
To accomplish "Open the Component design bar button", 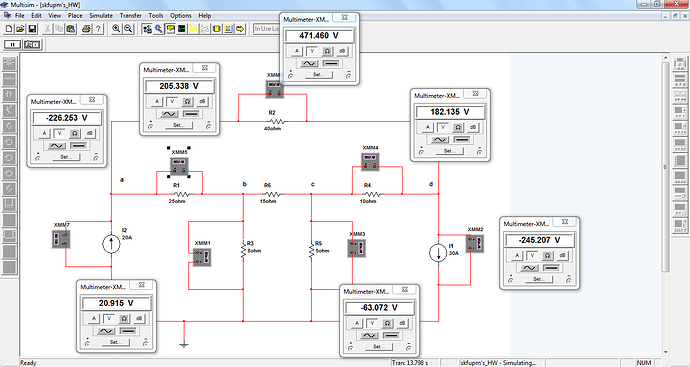I will (147, 29).
